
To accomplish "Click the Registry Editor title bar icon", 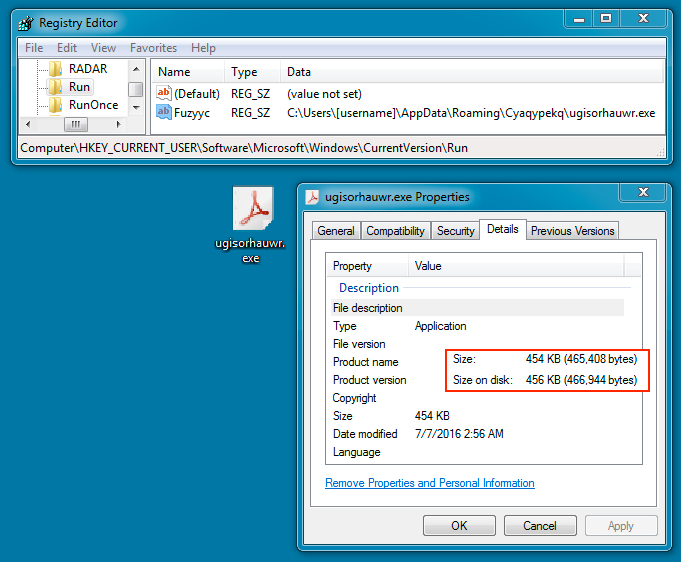I will 26,23.
